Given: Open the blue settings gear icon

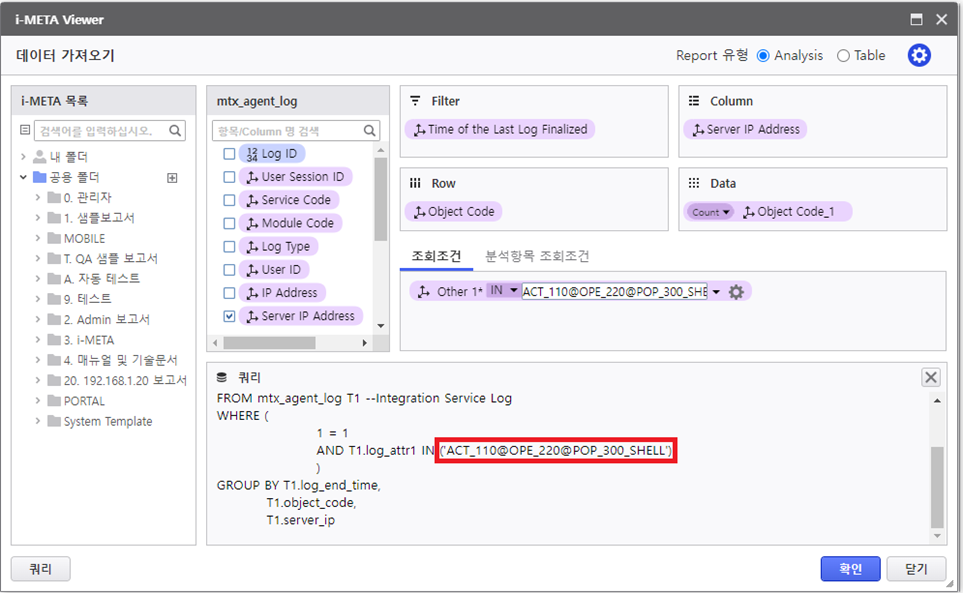Looking at the screenshot, I should [x=919, y=56].
